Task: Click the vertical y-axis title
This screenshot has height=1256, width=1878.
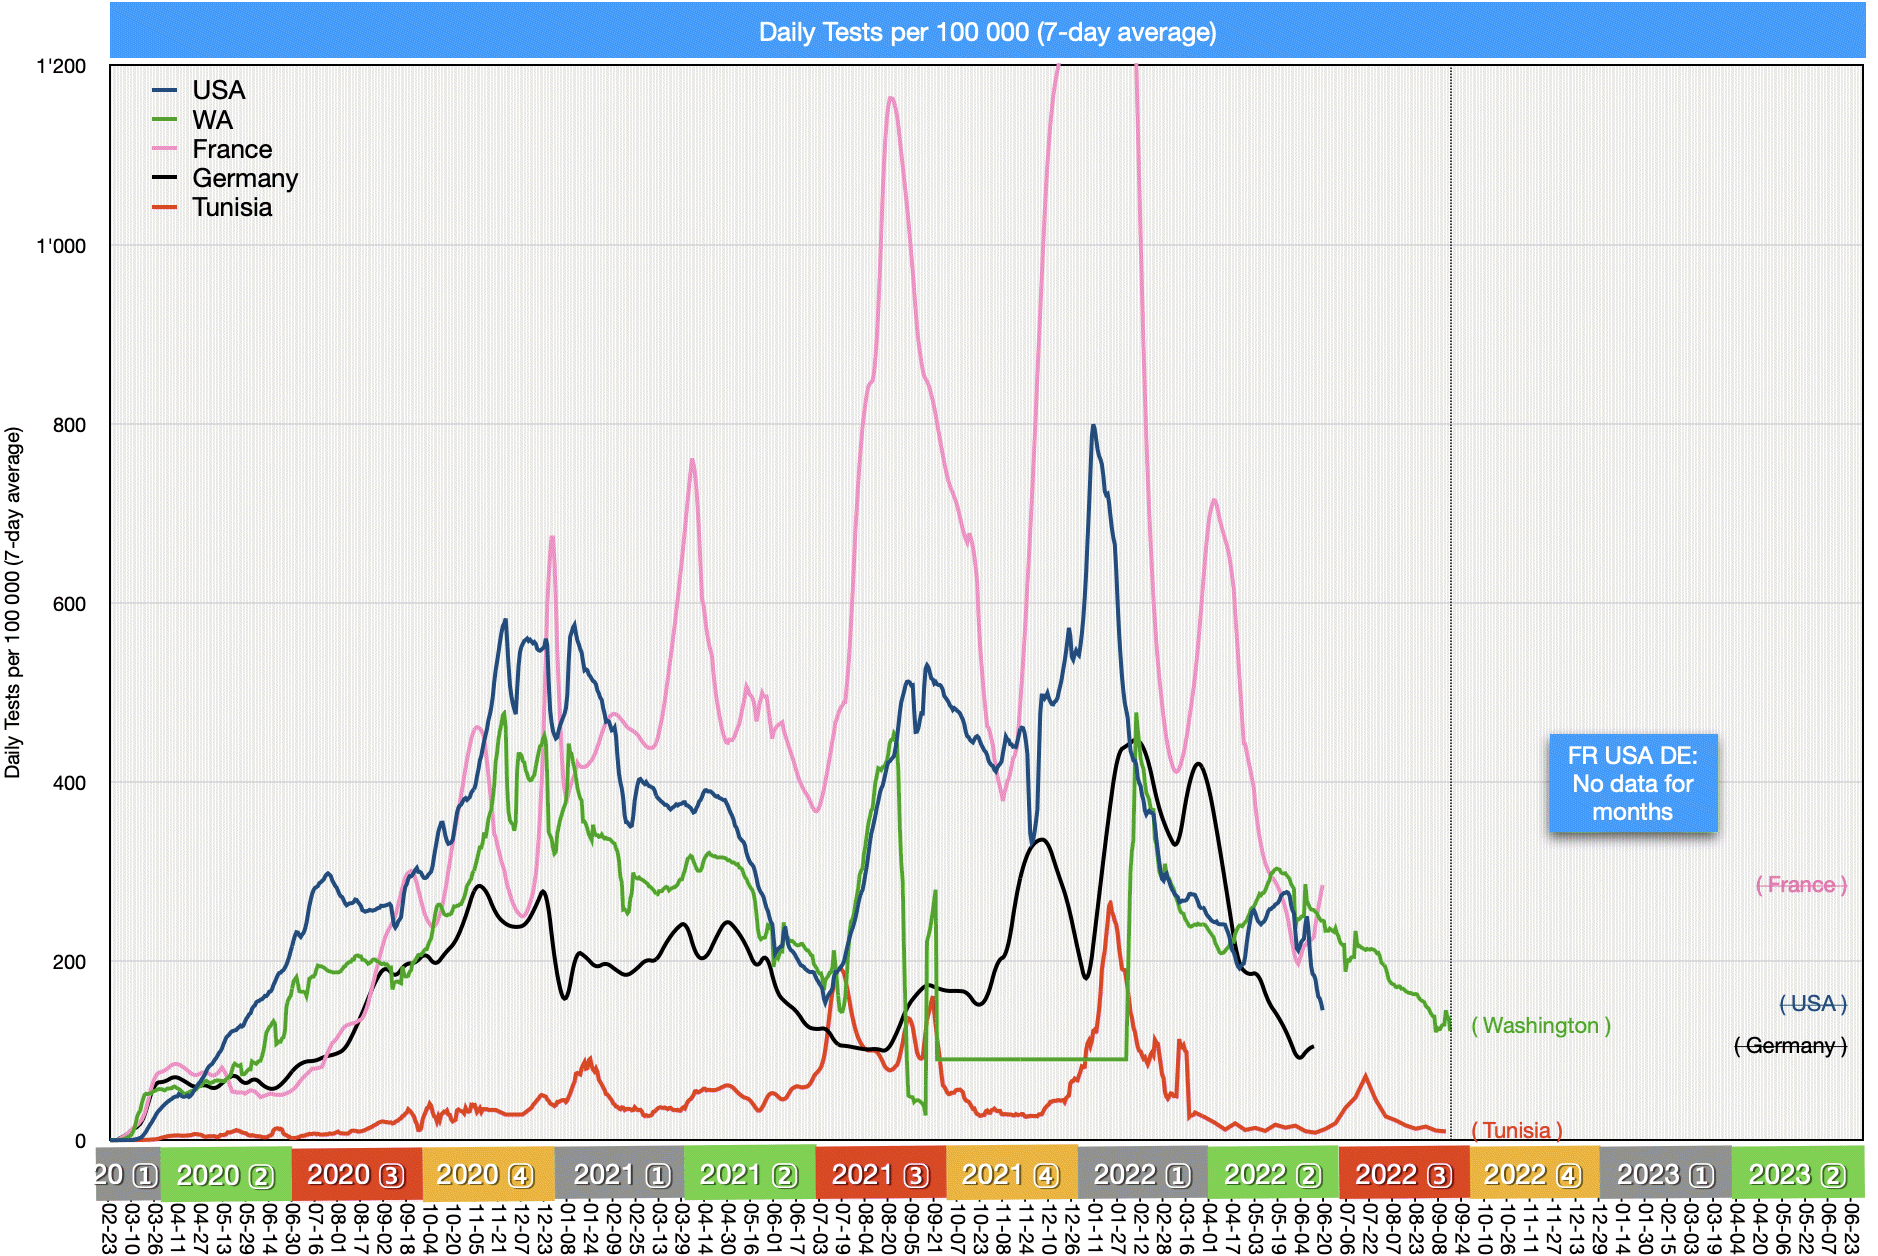Action: (x=13, y=602)
